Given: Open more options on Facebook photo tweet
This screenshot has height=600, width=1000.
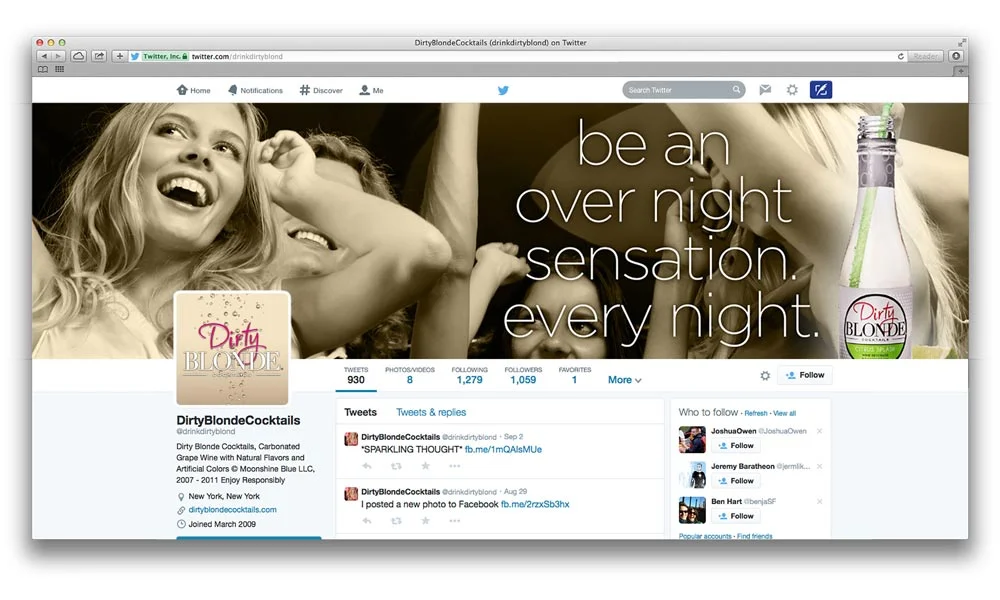Looking at the screenshot, I should 455,521.
